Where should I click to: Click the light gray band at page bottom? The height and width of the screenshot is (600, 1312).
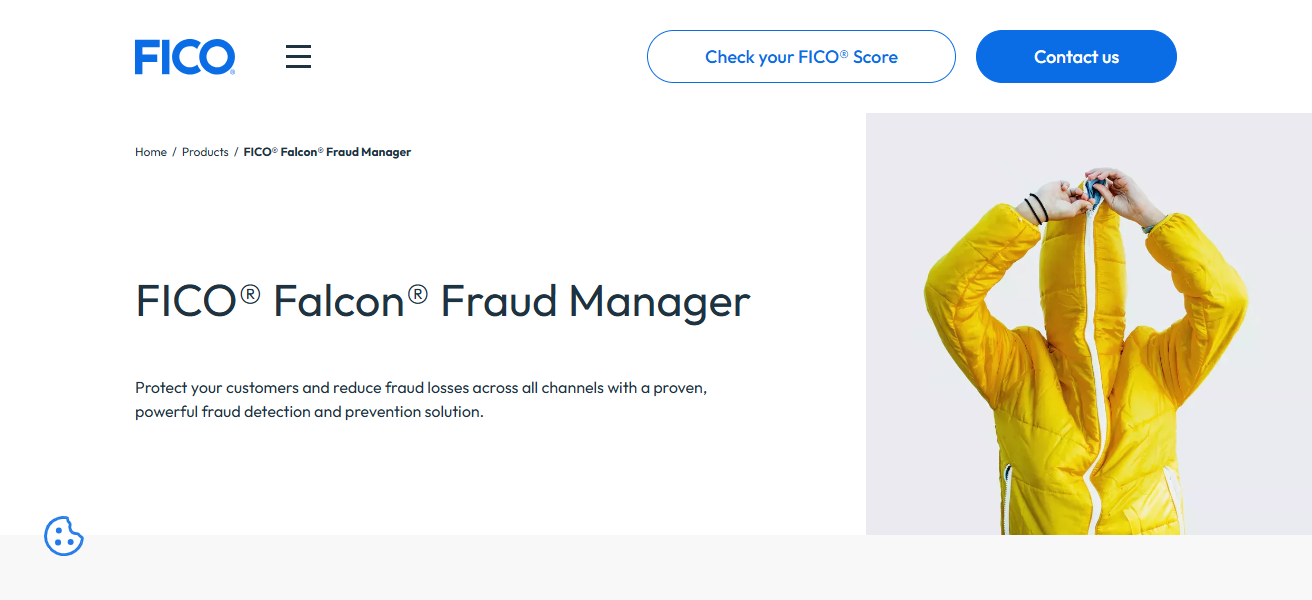coord(656,568)
